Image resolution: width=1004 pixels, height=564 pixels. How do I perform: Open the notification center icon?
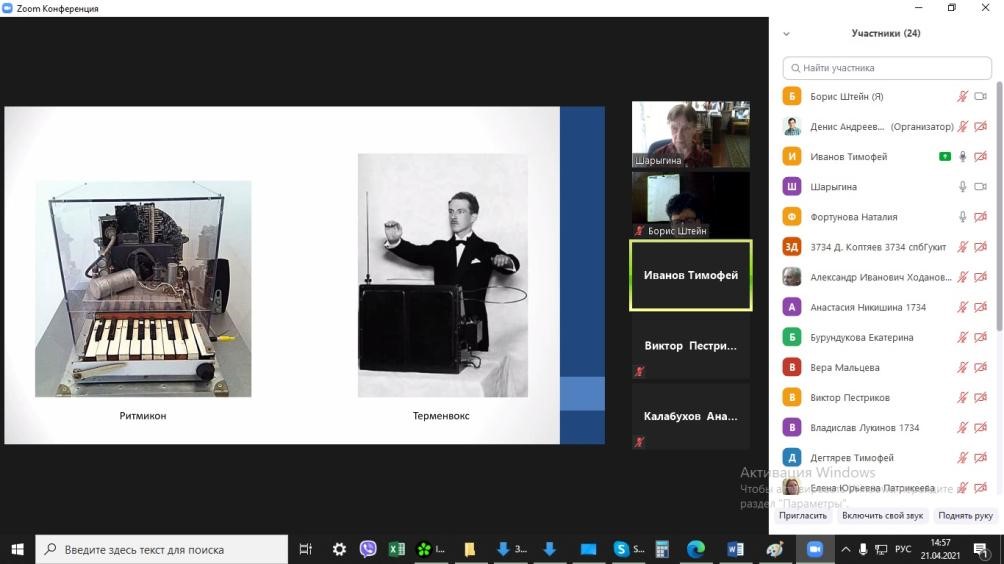tap(980, 549)
